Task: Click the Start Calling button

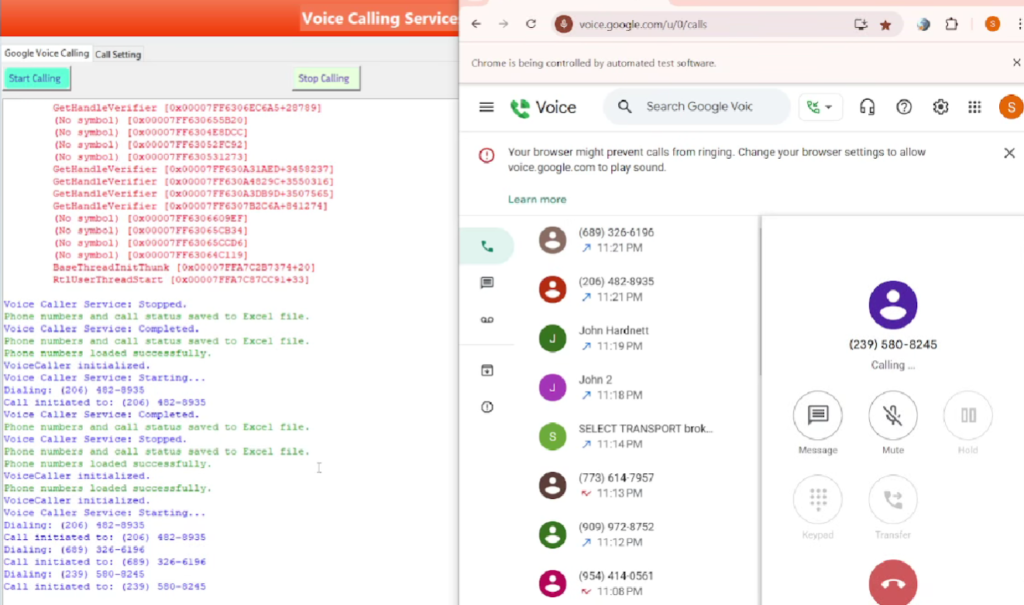Action: tap(36, 78)
